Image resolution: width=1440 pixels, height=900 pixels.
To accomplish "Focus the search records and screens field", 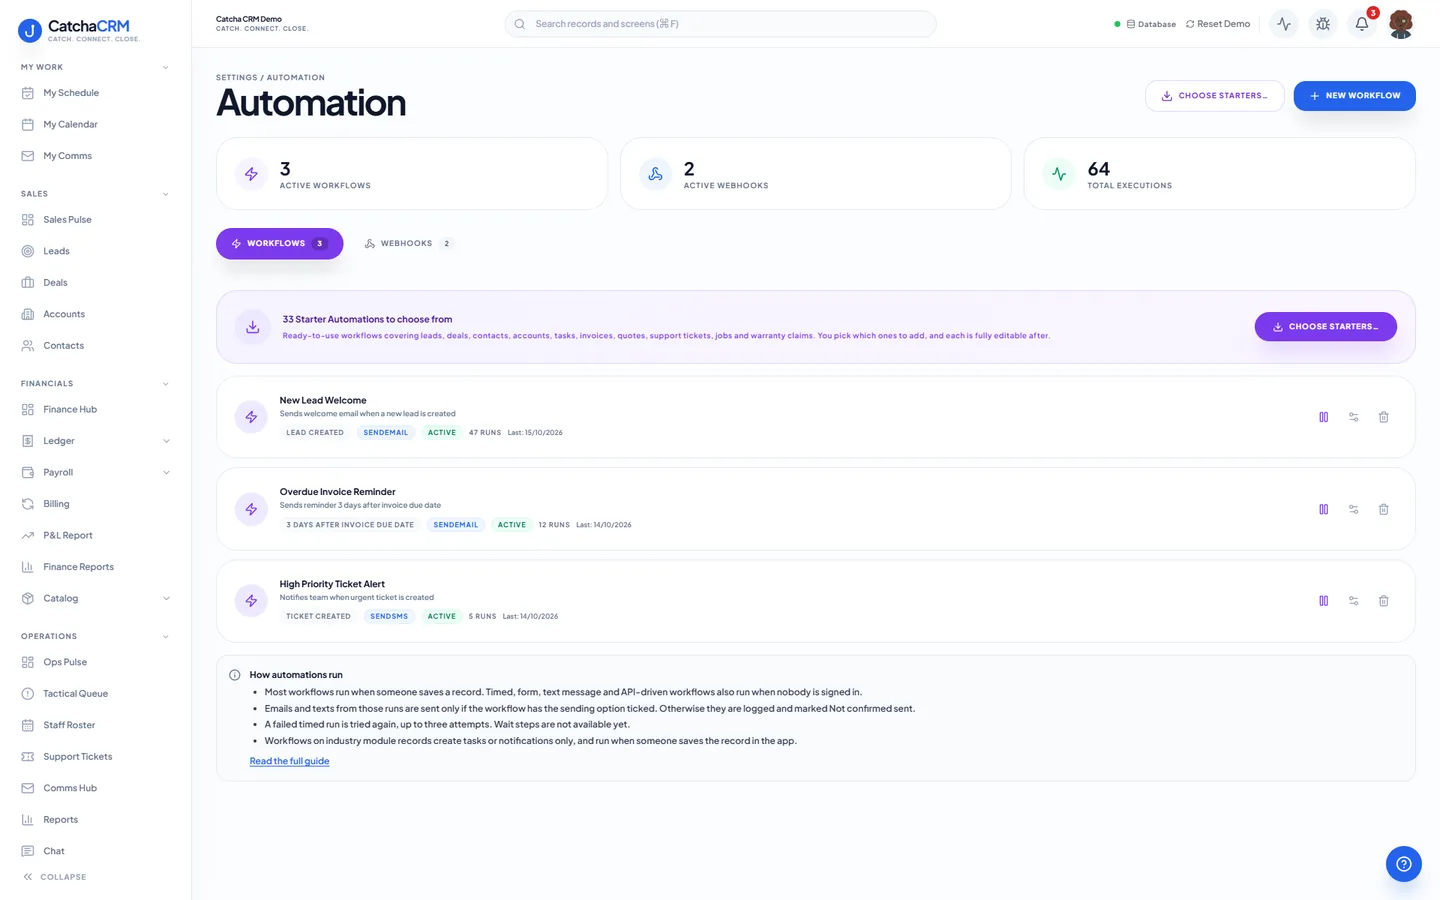I will point(720,24).
